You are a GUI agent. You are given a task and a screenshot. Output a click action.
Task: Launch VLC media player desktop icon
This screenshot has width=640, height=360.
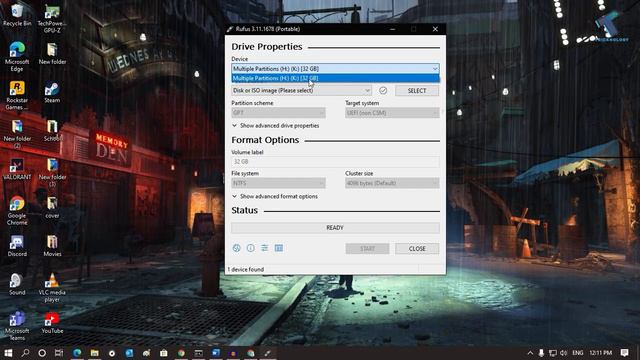click(52, 287)
